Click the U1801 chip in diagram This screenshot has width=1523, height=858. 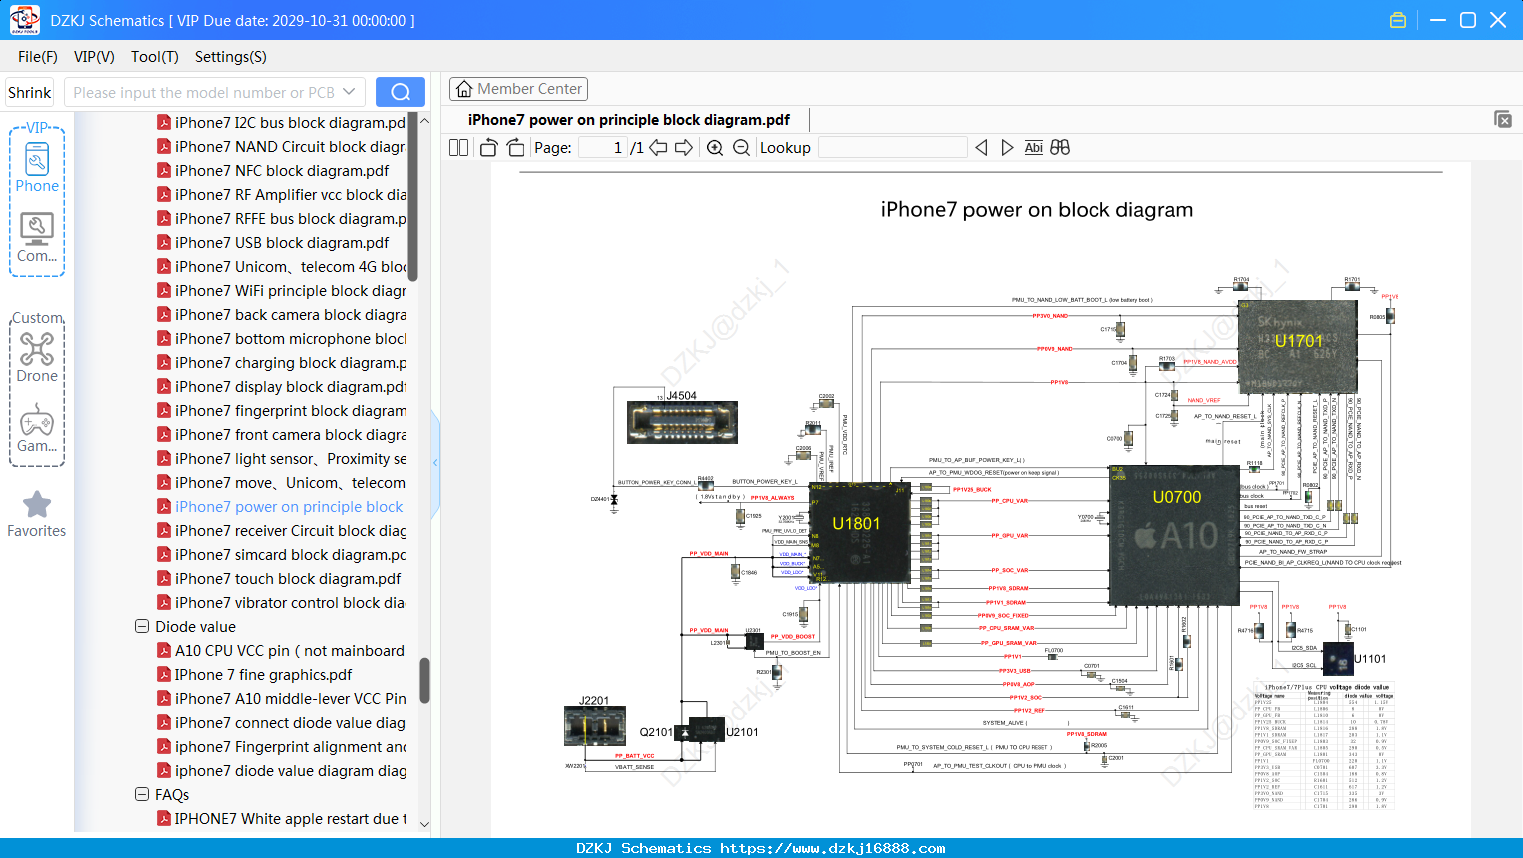(859, 533)
